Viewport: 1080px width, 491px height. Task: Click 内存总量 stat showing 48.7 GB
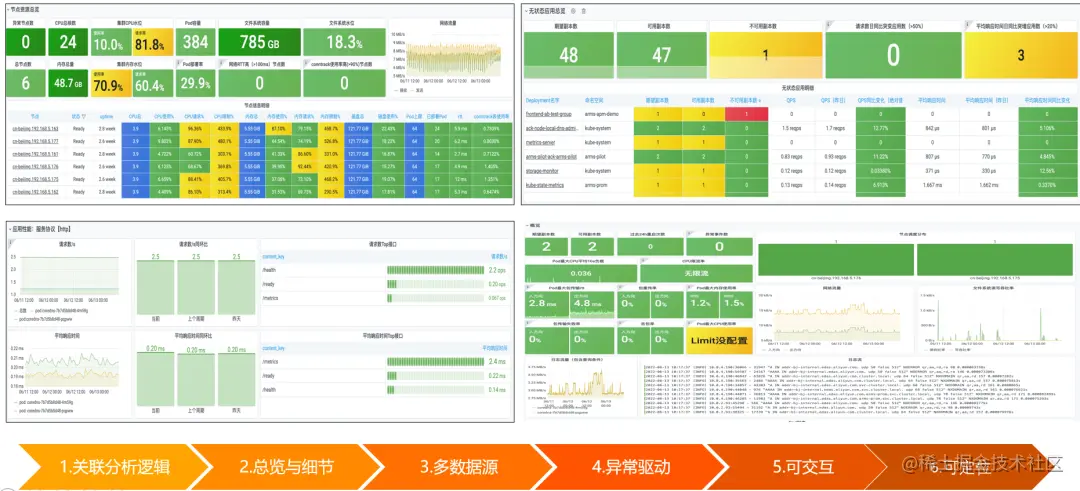68,83
